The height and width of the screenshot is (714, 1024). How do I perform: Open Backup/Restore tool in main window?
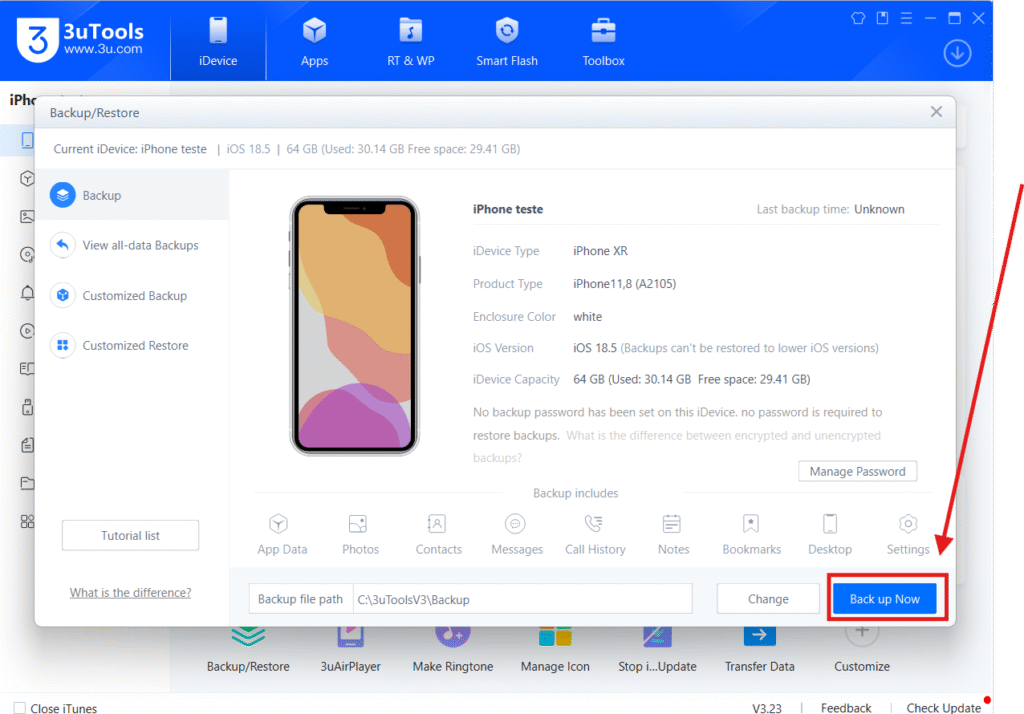[248, 650]
